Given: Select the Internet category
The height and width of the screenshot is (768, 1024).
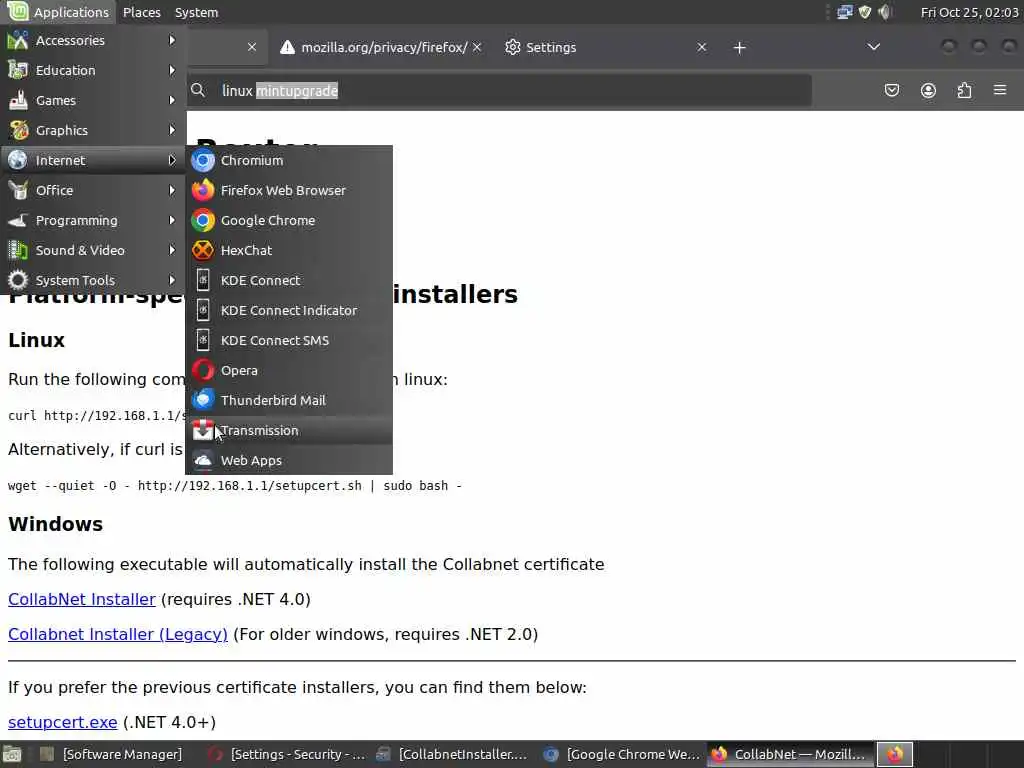Looking at the screenshot, I should [x=93, y=160].
